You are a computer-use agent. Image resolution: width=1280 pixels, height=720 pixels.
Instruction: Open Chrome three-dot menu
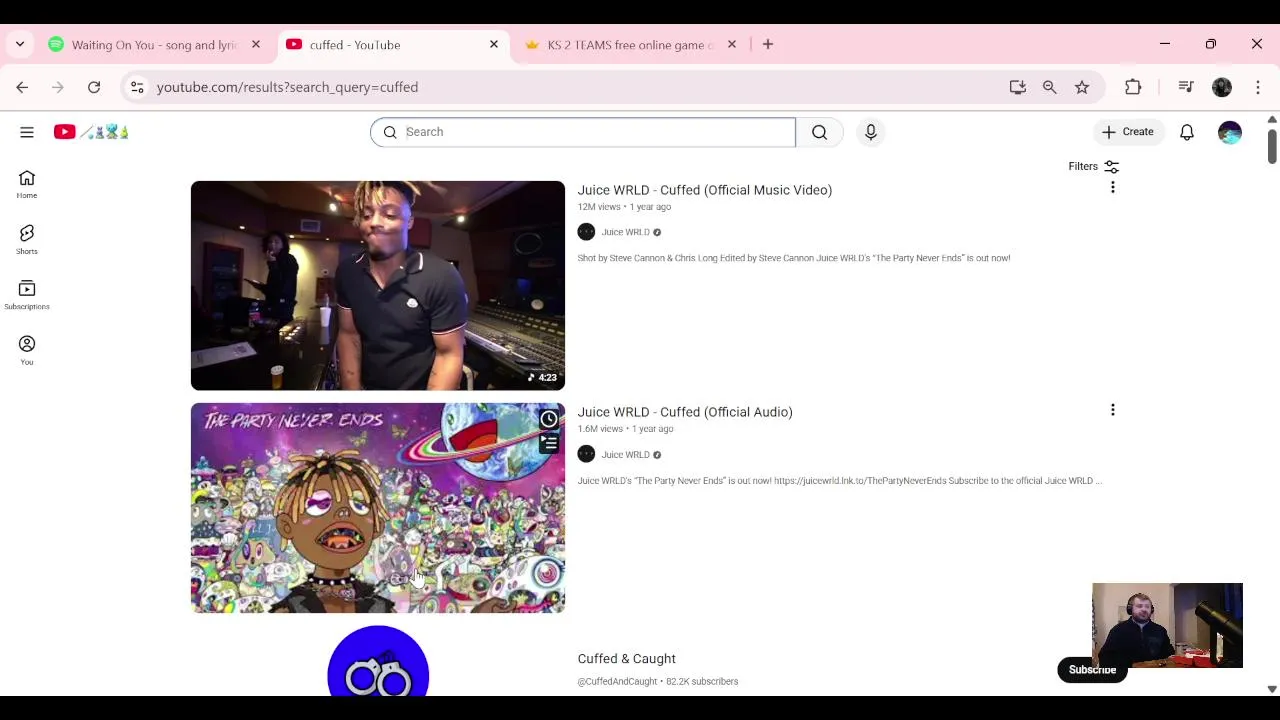1258,87
